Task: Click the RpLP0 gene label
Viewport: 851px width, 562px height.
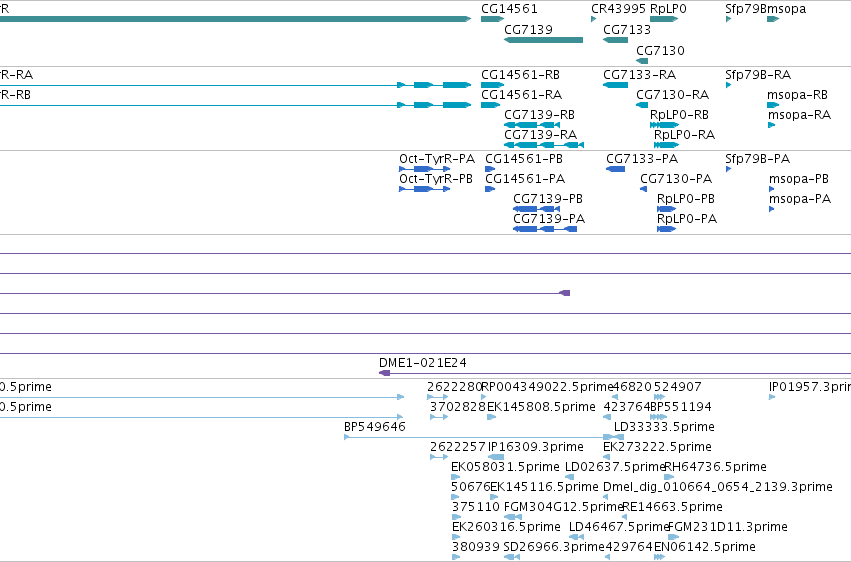Action: click(668, 9)
